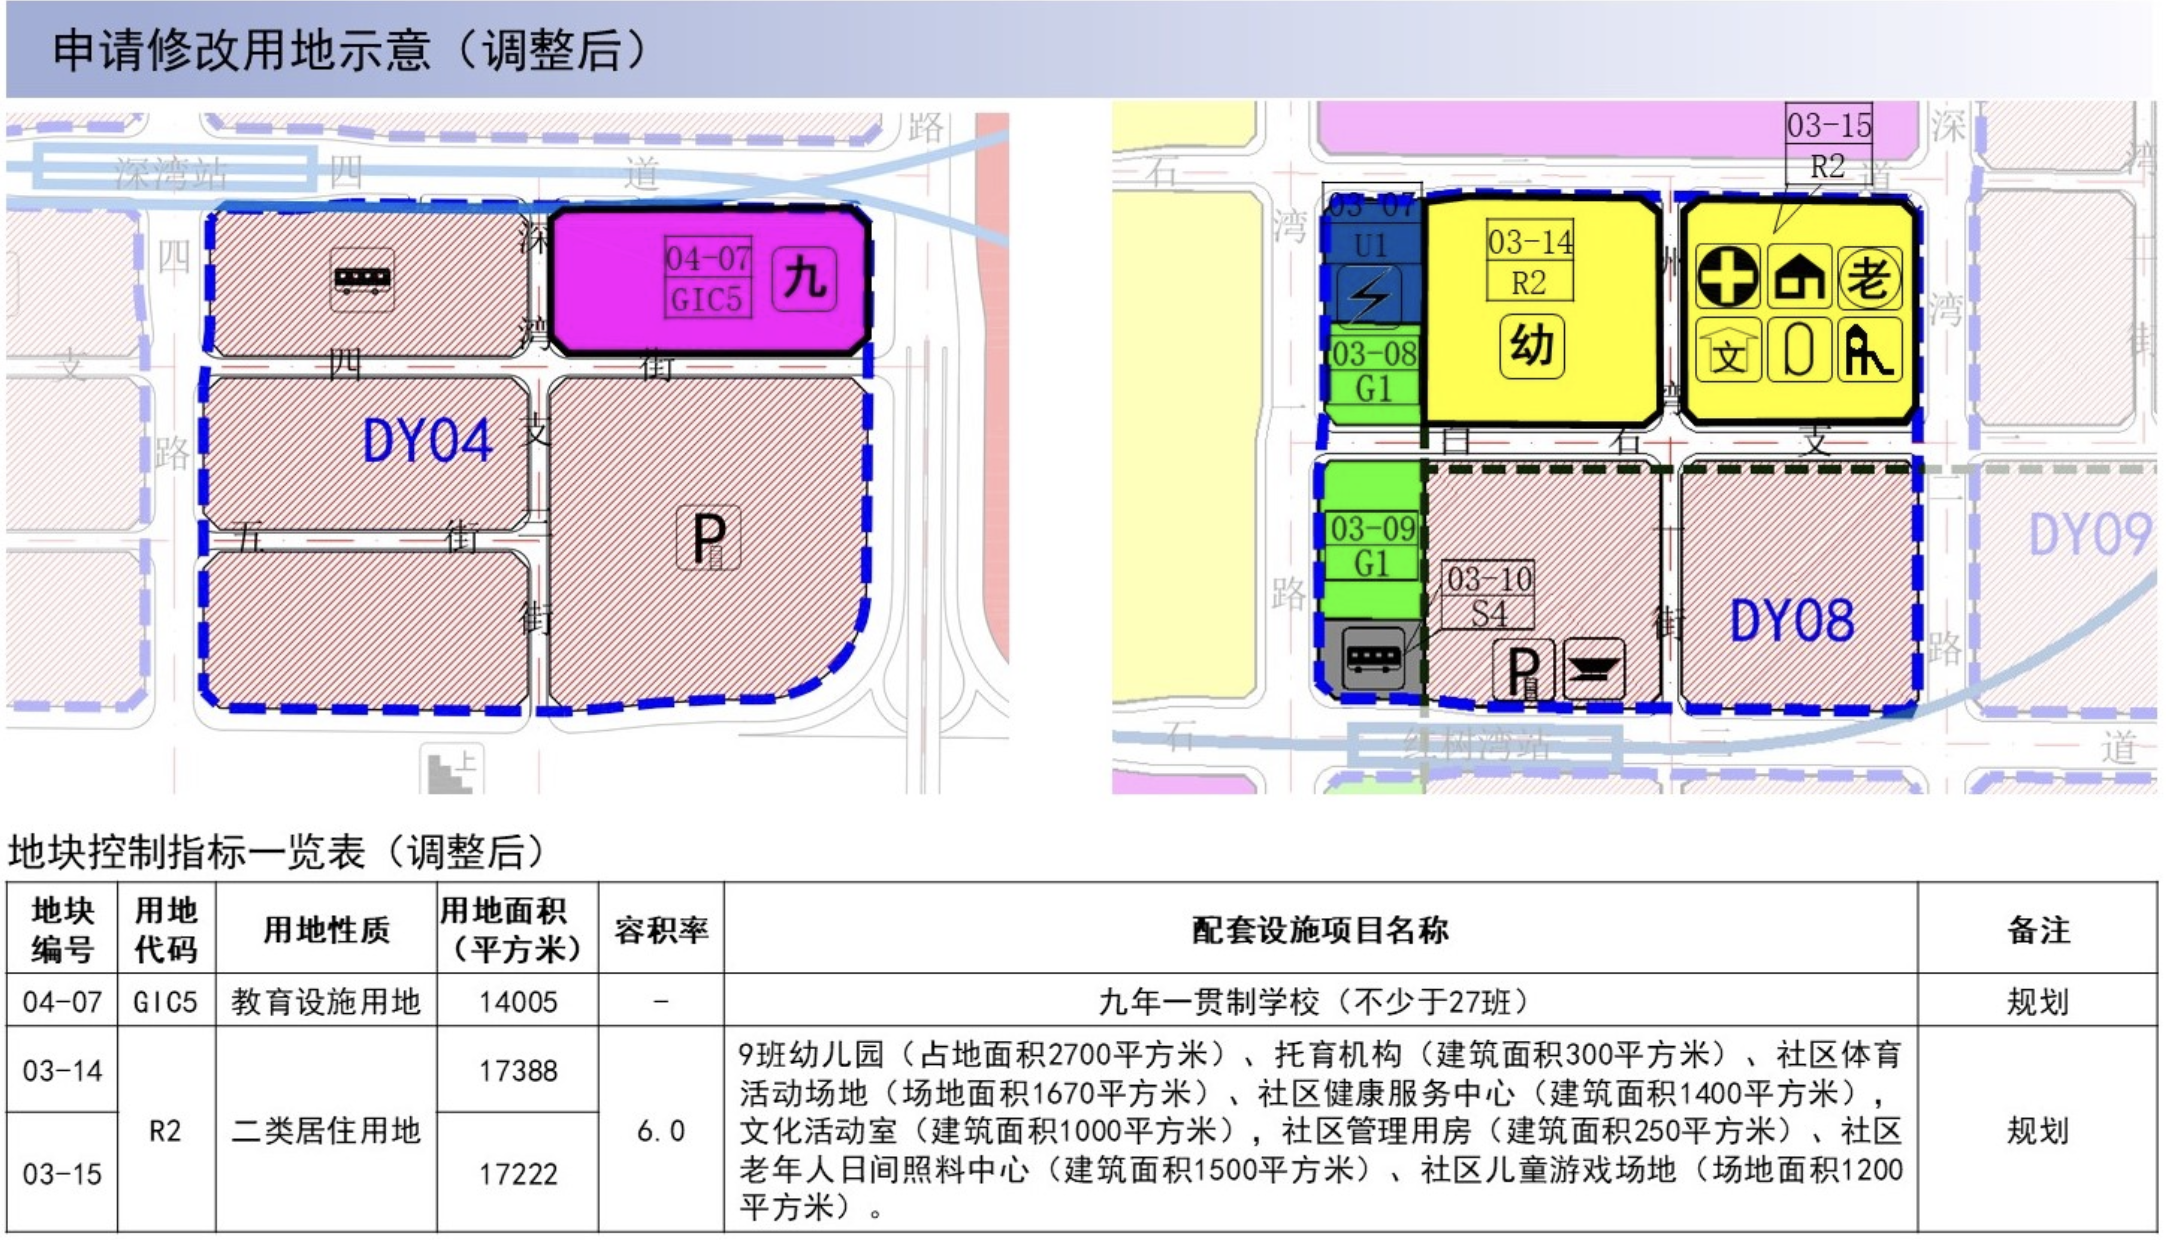Click the 用地性质 column header

coord(326,930)
